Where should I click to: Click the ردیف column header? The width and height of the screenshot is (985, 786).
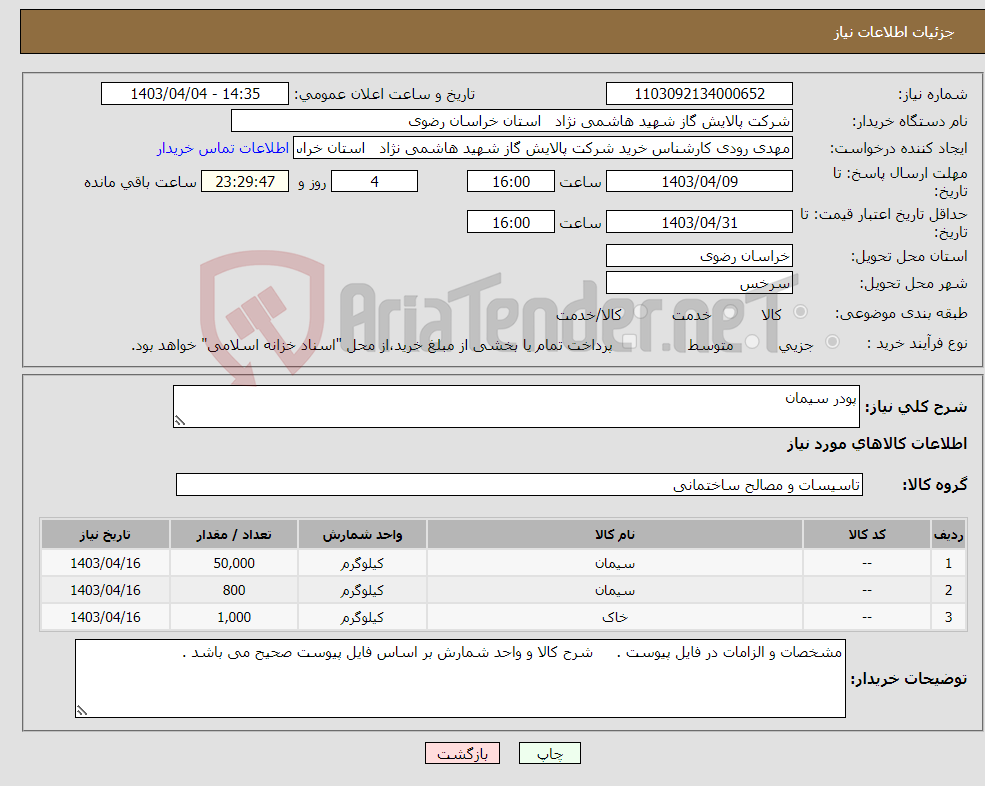click(948, 535)
